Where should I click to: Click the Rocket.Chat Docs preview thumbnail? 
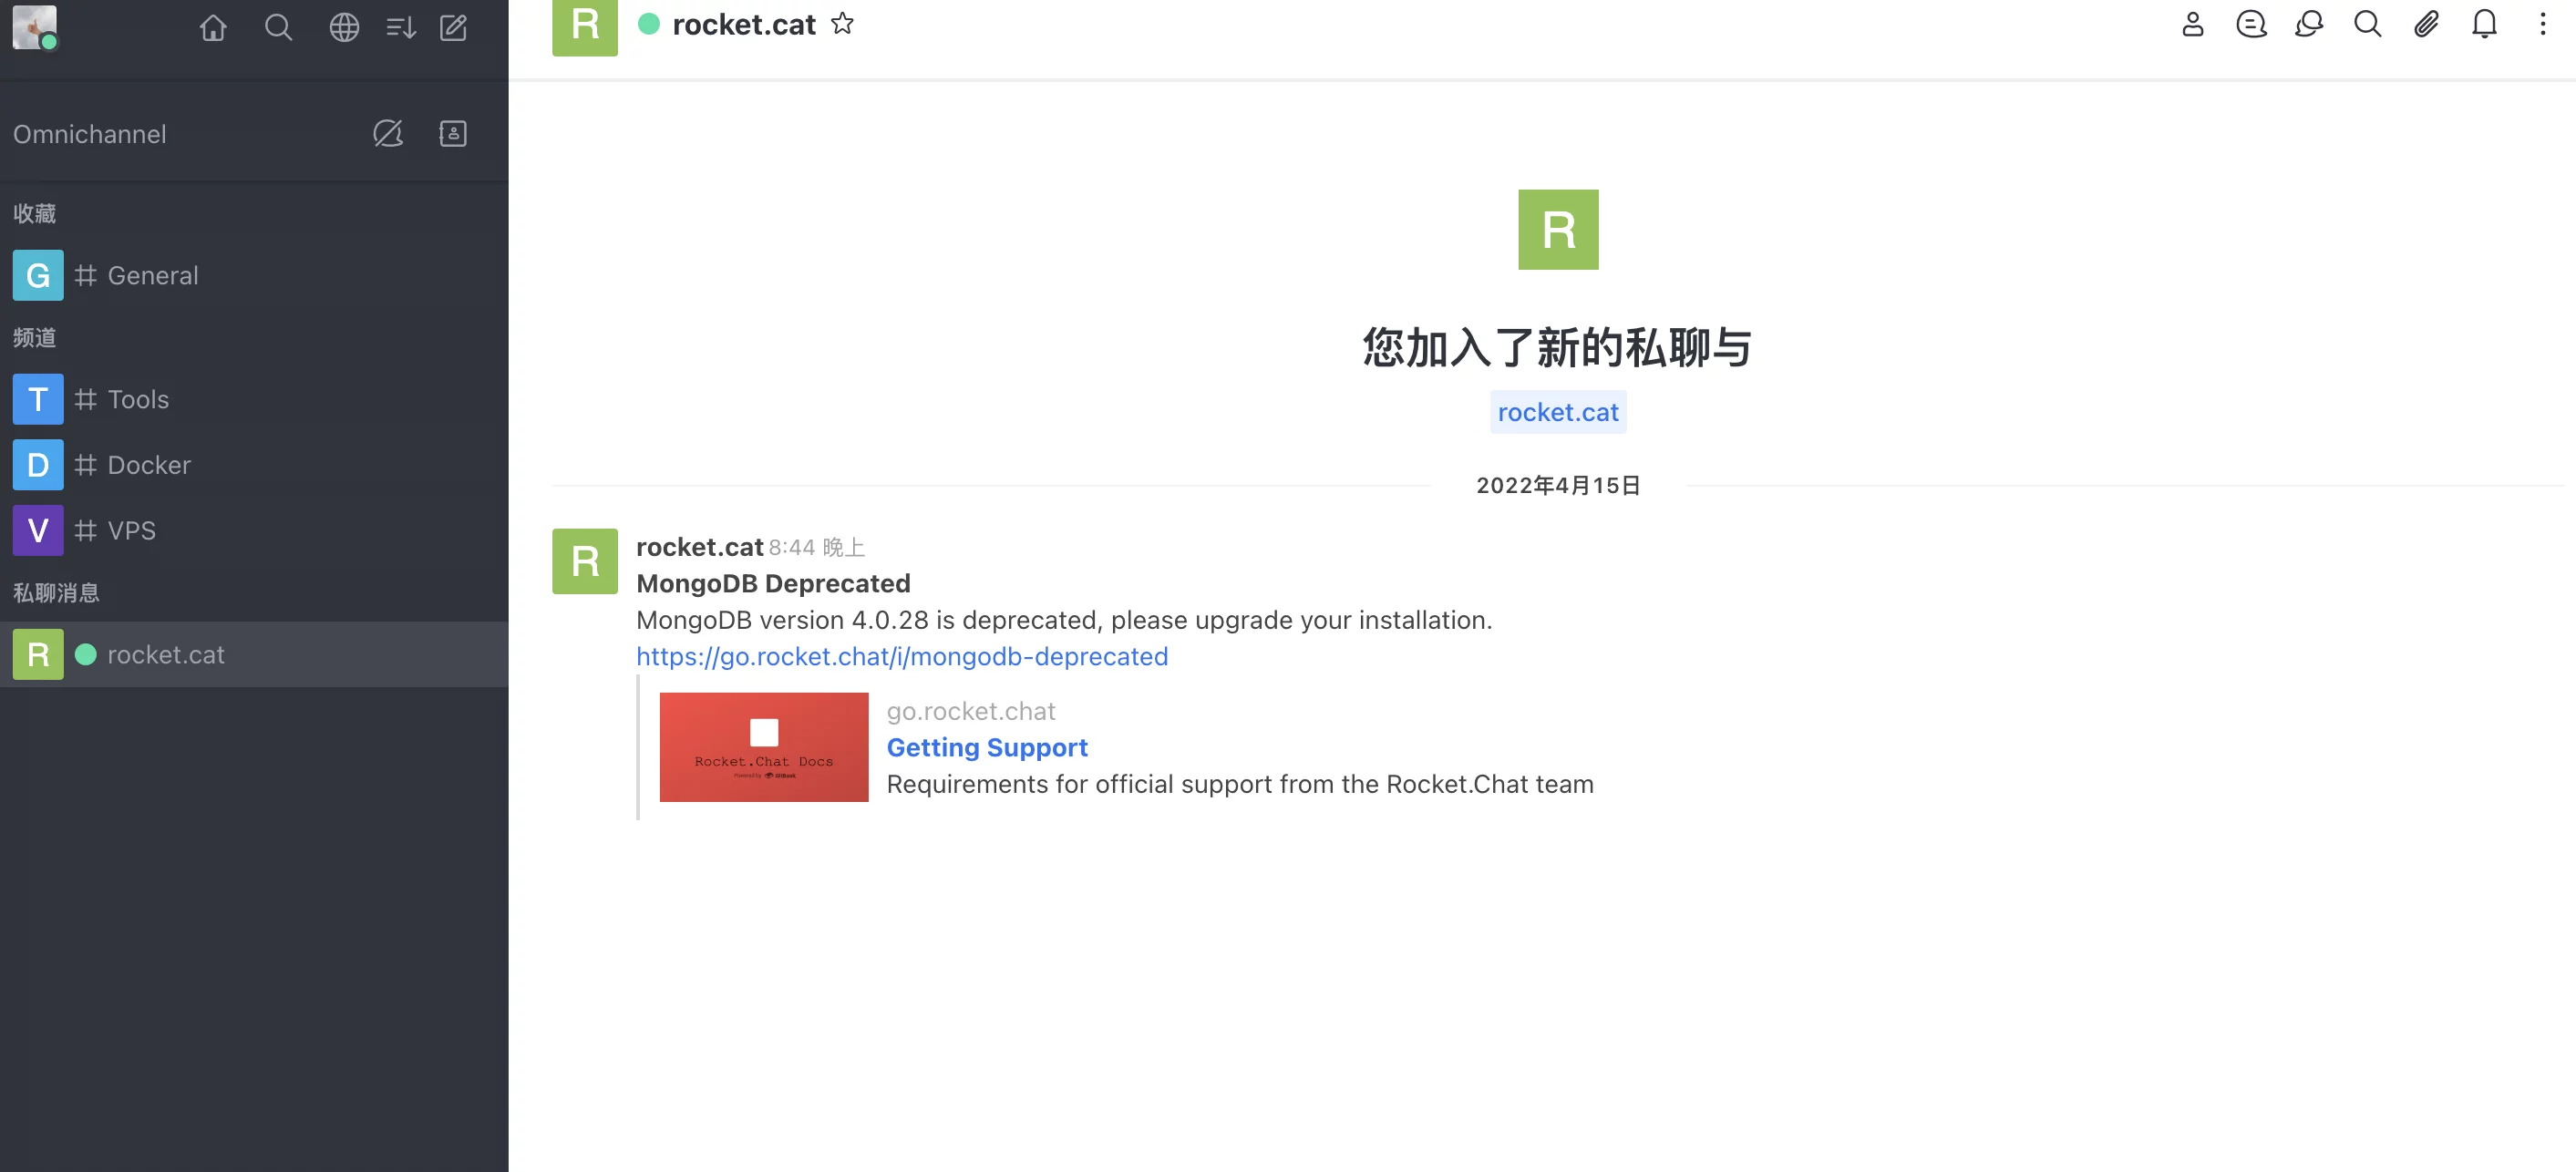763,747
